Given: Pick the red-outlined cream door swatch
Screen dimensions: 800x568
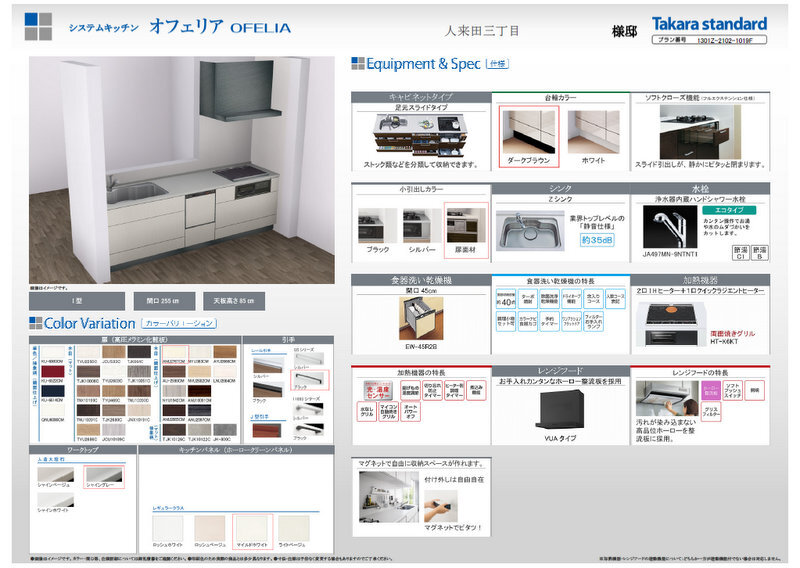Looking at the screenshot, I should (175, 353).
